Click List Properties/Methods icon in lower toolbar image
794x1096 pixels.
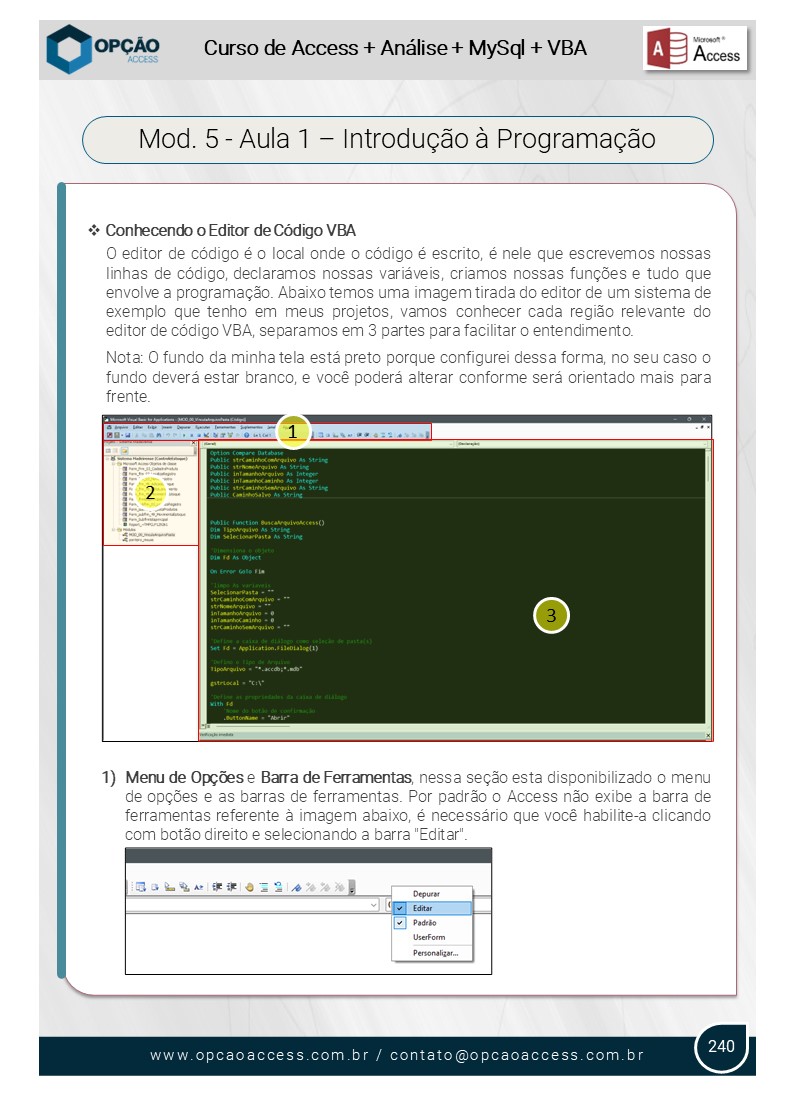pyautogui.click(x=140, y=887)
